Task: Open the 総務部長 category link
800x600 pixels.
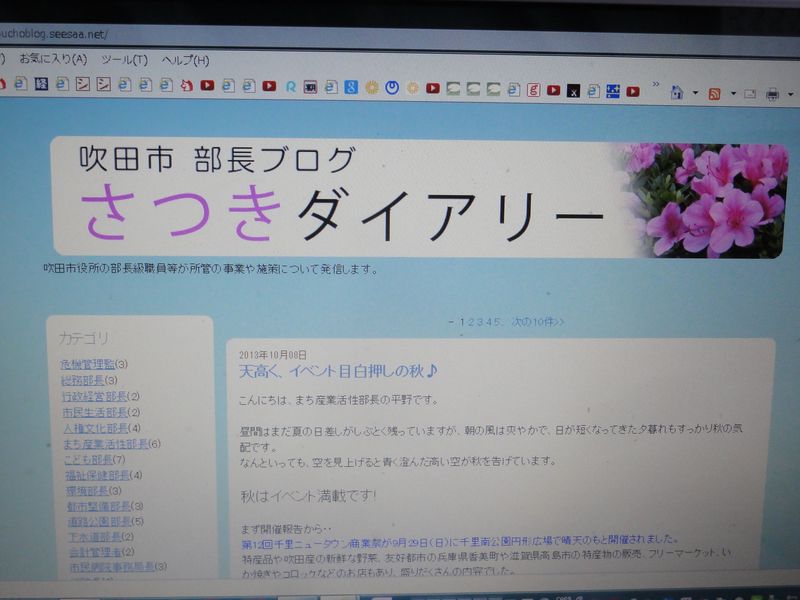Action: tap(83, 380)
